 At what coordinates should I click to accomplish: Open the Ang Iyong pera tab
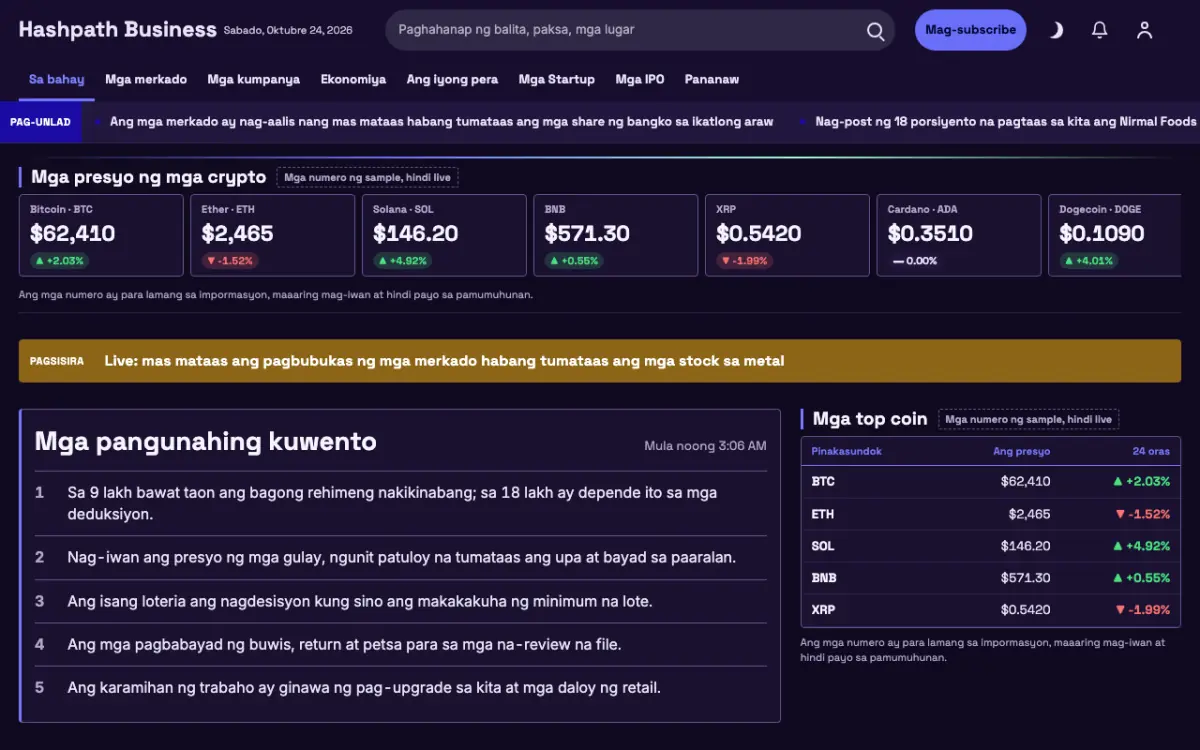452,79
